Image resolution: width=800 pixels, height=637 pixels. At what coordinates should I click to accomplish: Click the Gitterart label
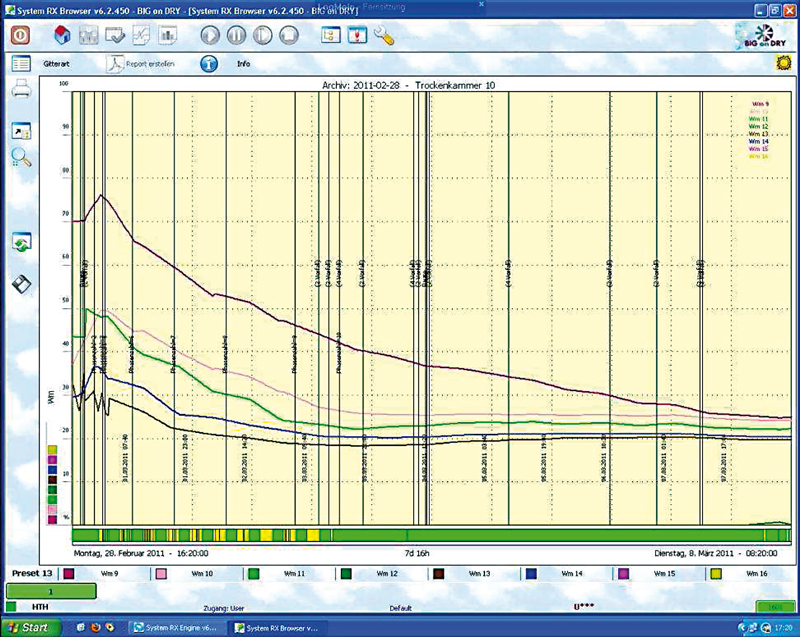(57, 64)
